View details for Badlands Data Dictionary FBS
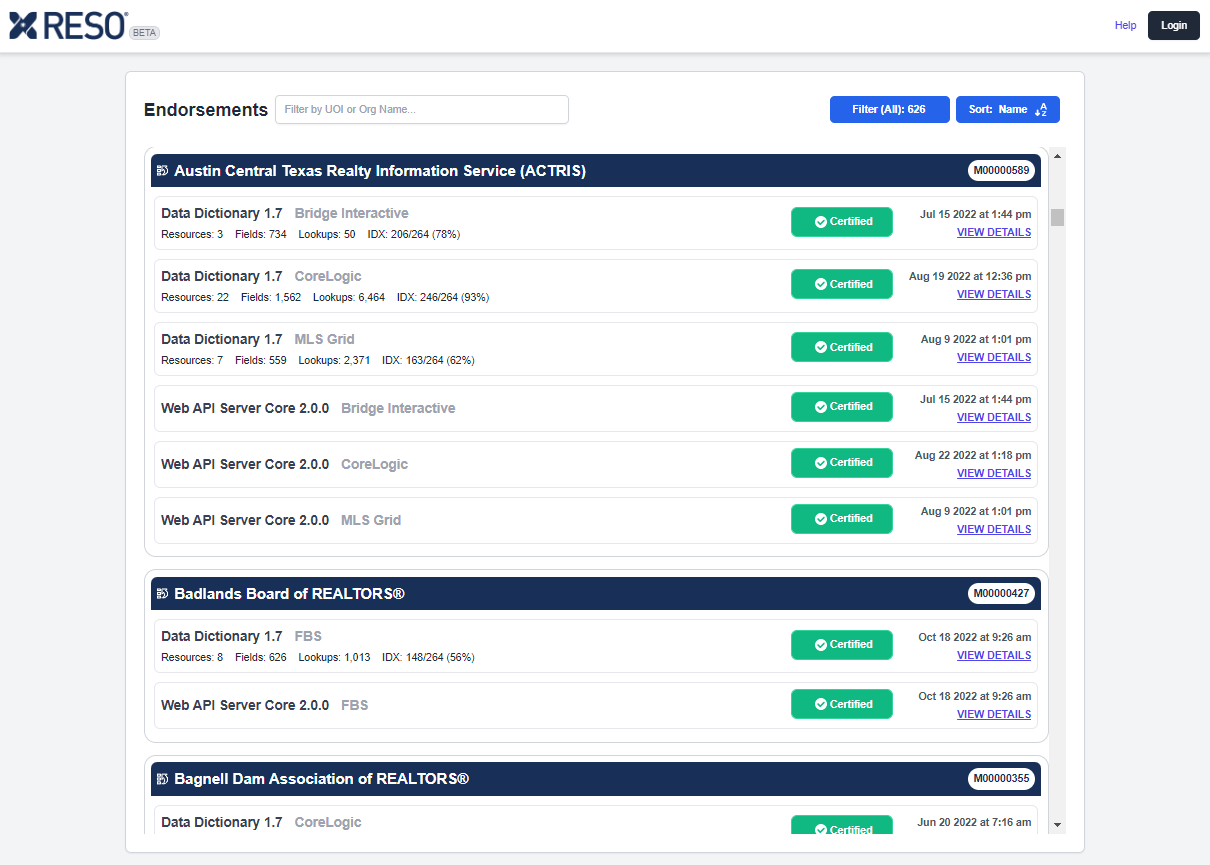 [x=994, y=656]
